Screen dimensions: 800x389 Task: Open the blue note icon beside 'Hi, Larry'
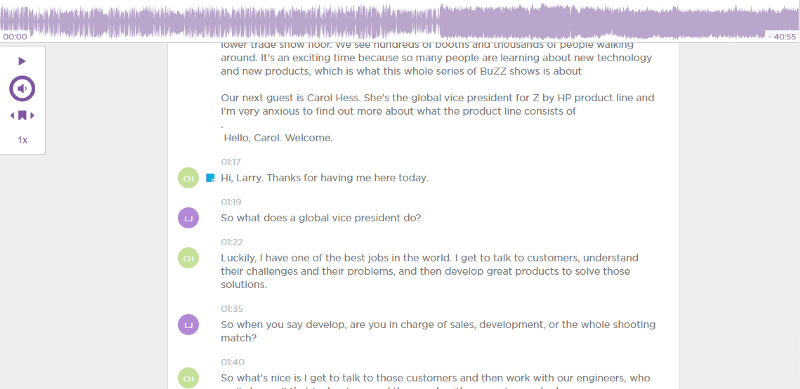(210, 178)
